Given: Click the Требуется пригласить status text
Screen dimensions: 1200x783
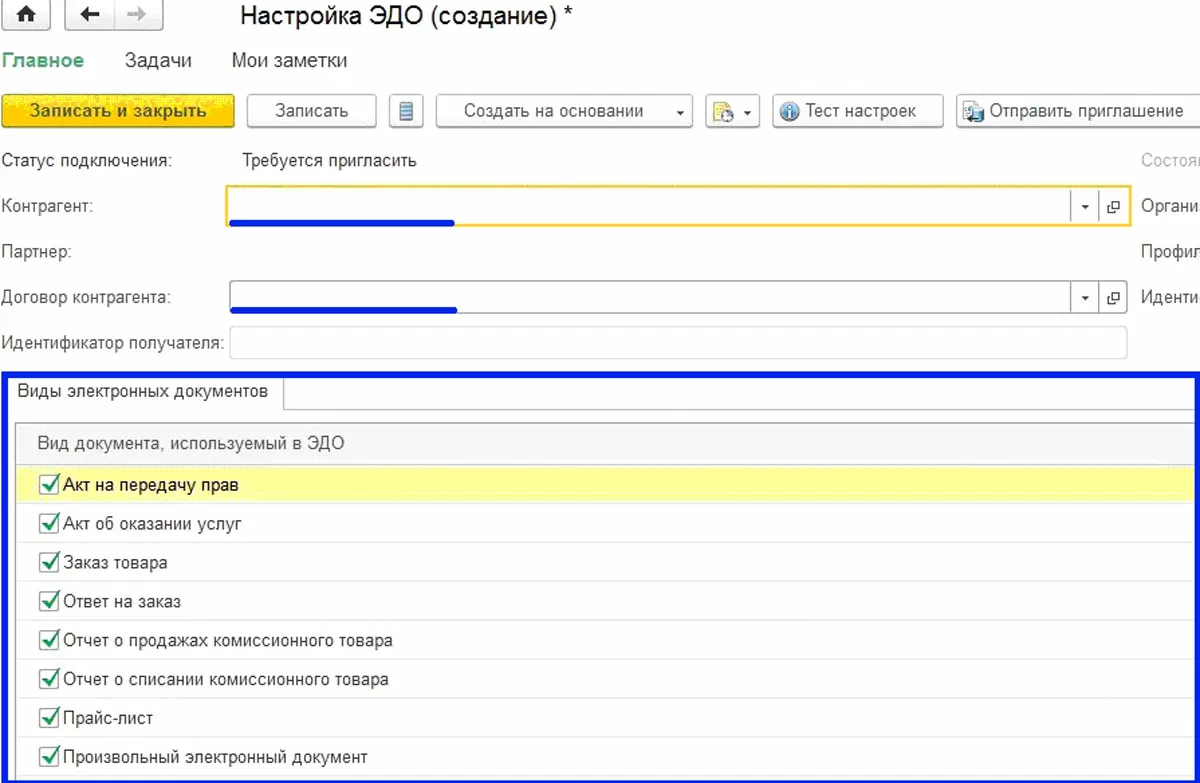Looking at the screenshot, I should (329, 161).
